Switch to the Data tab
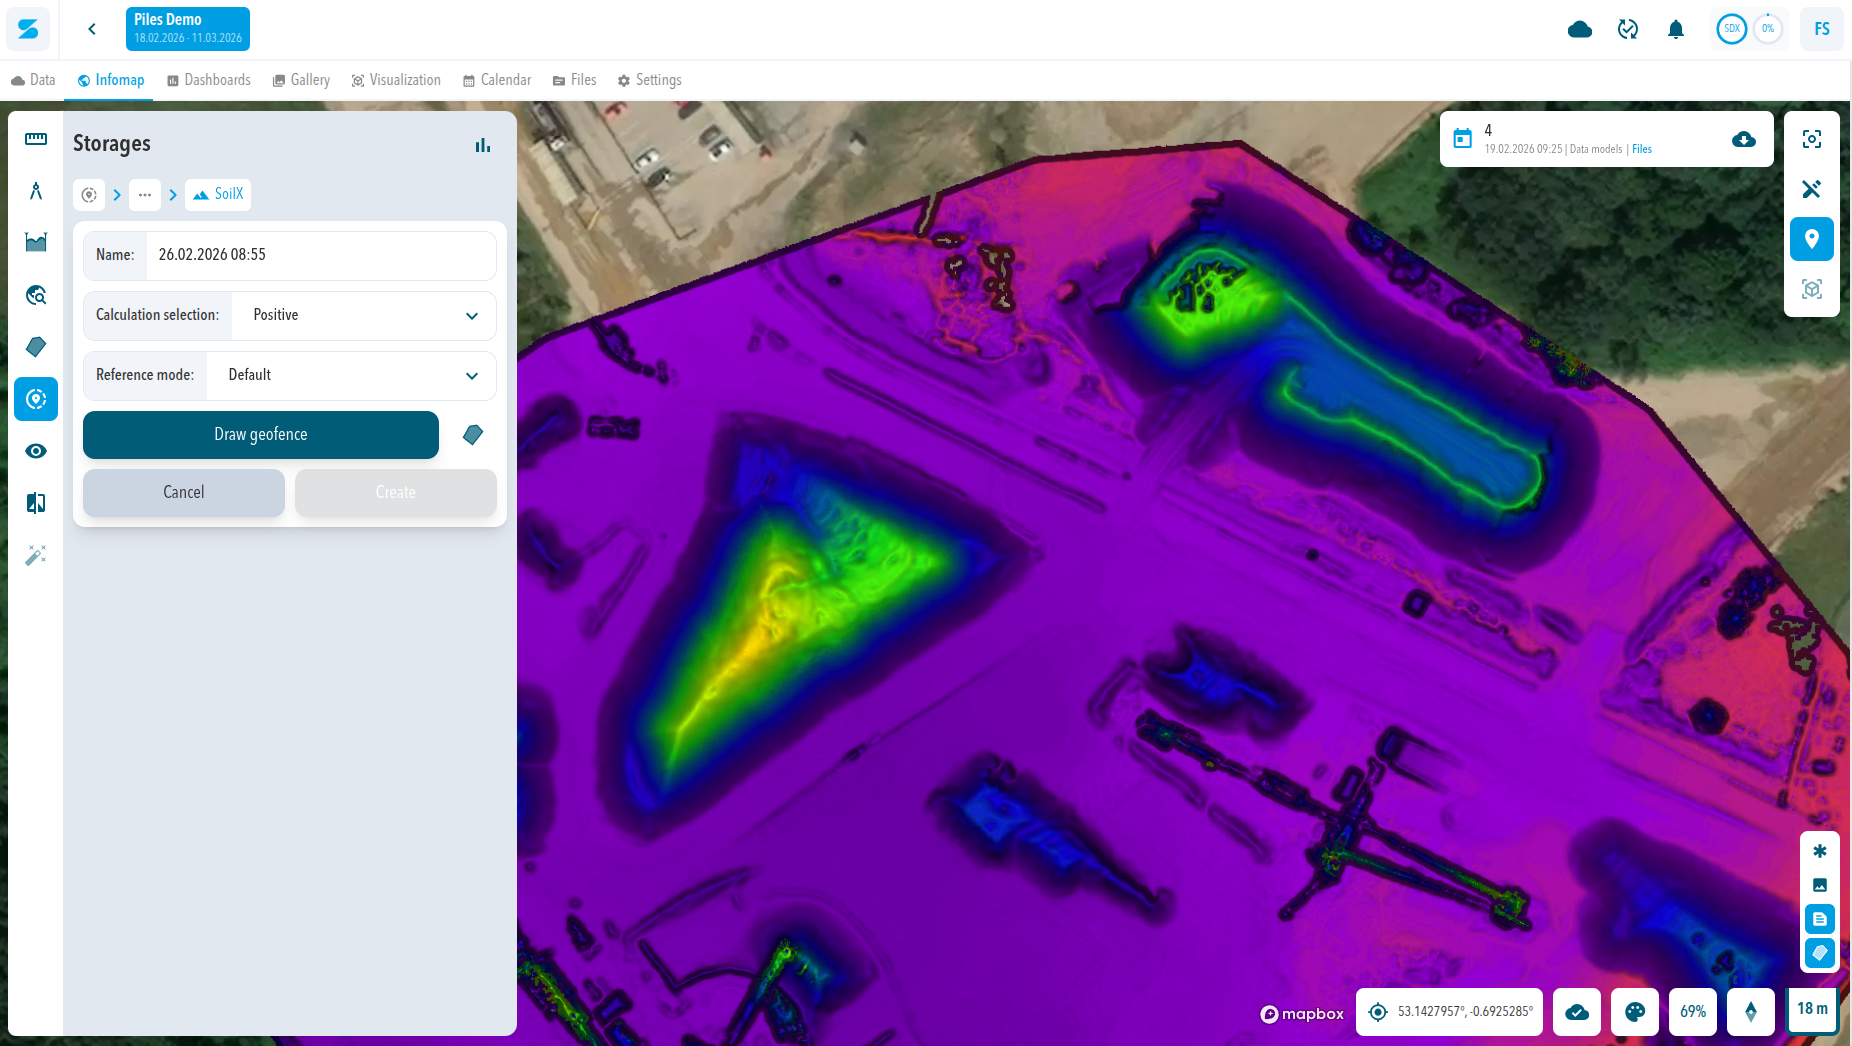This screenshot has height=1046, width=1852. pos(33,80)
